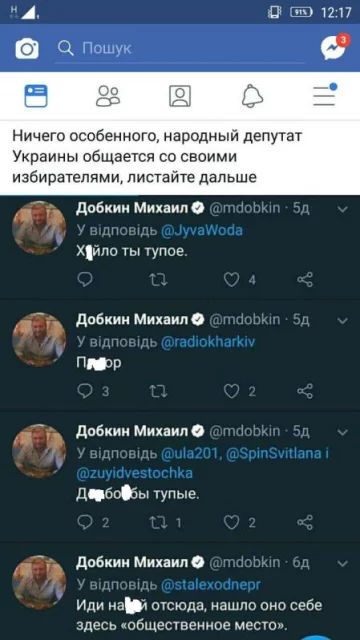Open the Friends requests tab
360x640 pixels.
point(108,96)
